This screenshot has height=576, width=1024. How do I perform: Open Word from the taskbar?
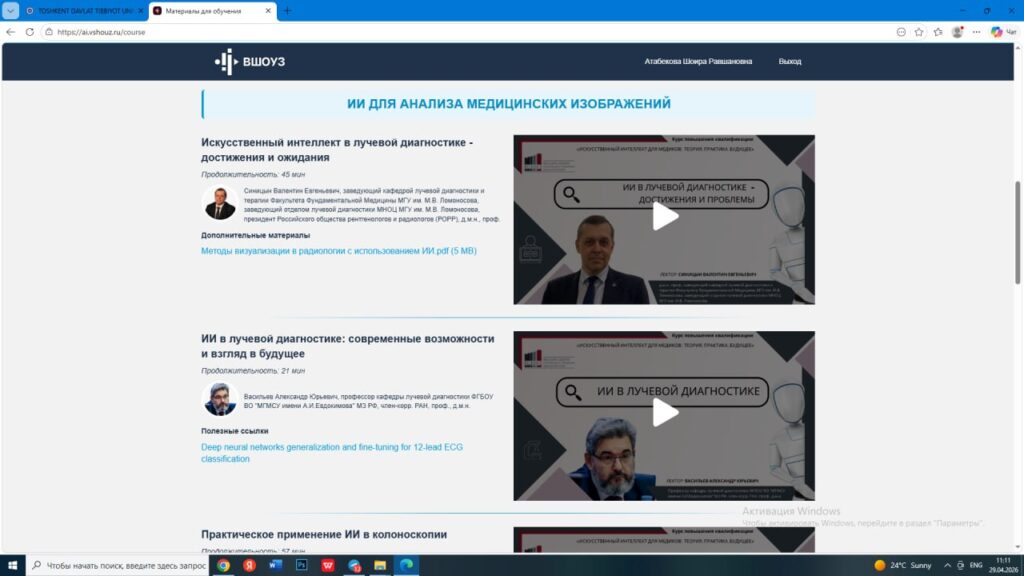click(276, 565)
